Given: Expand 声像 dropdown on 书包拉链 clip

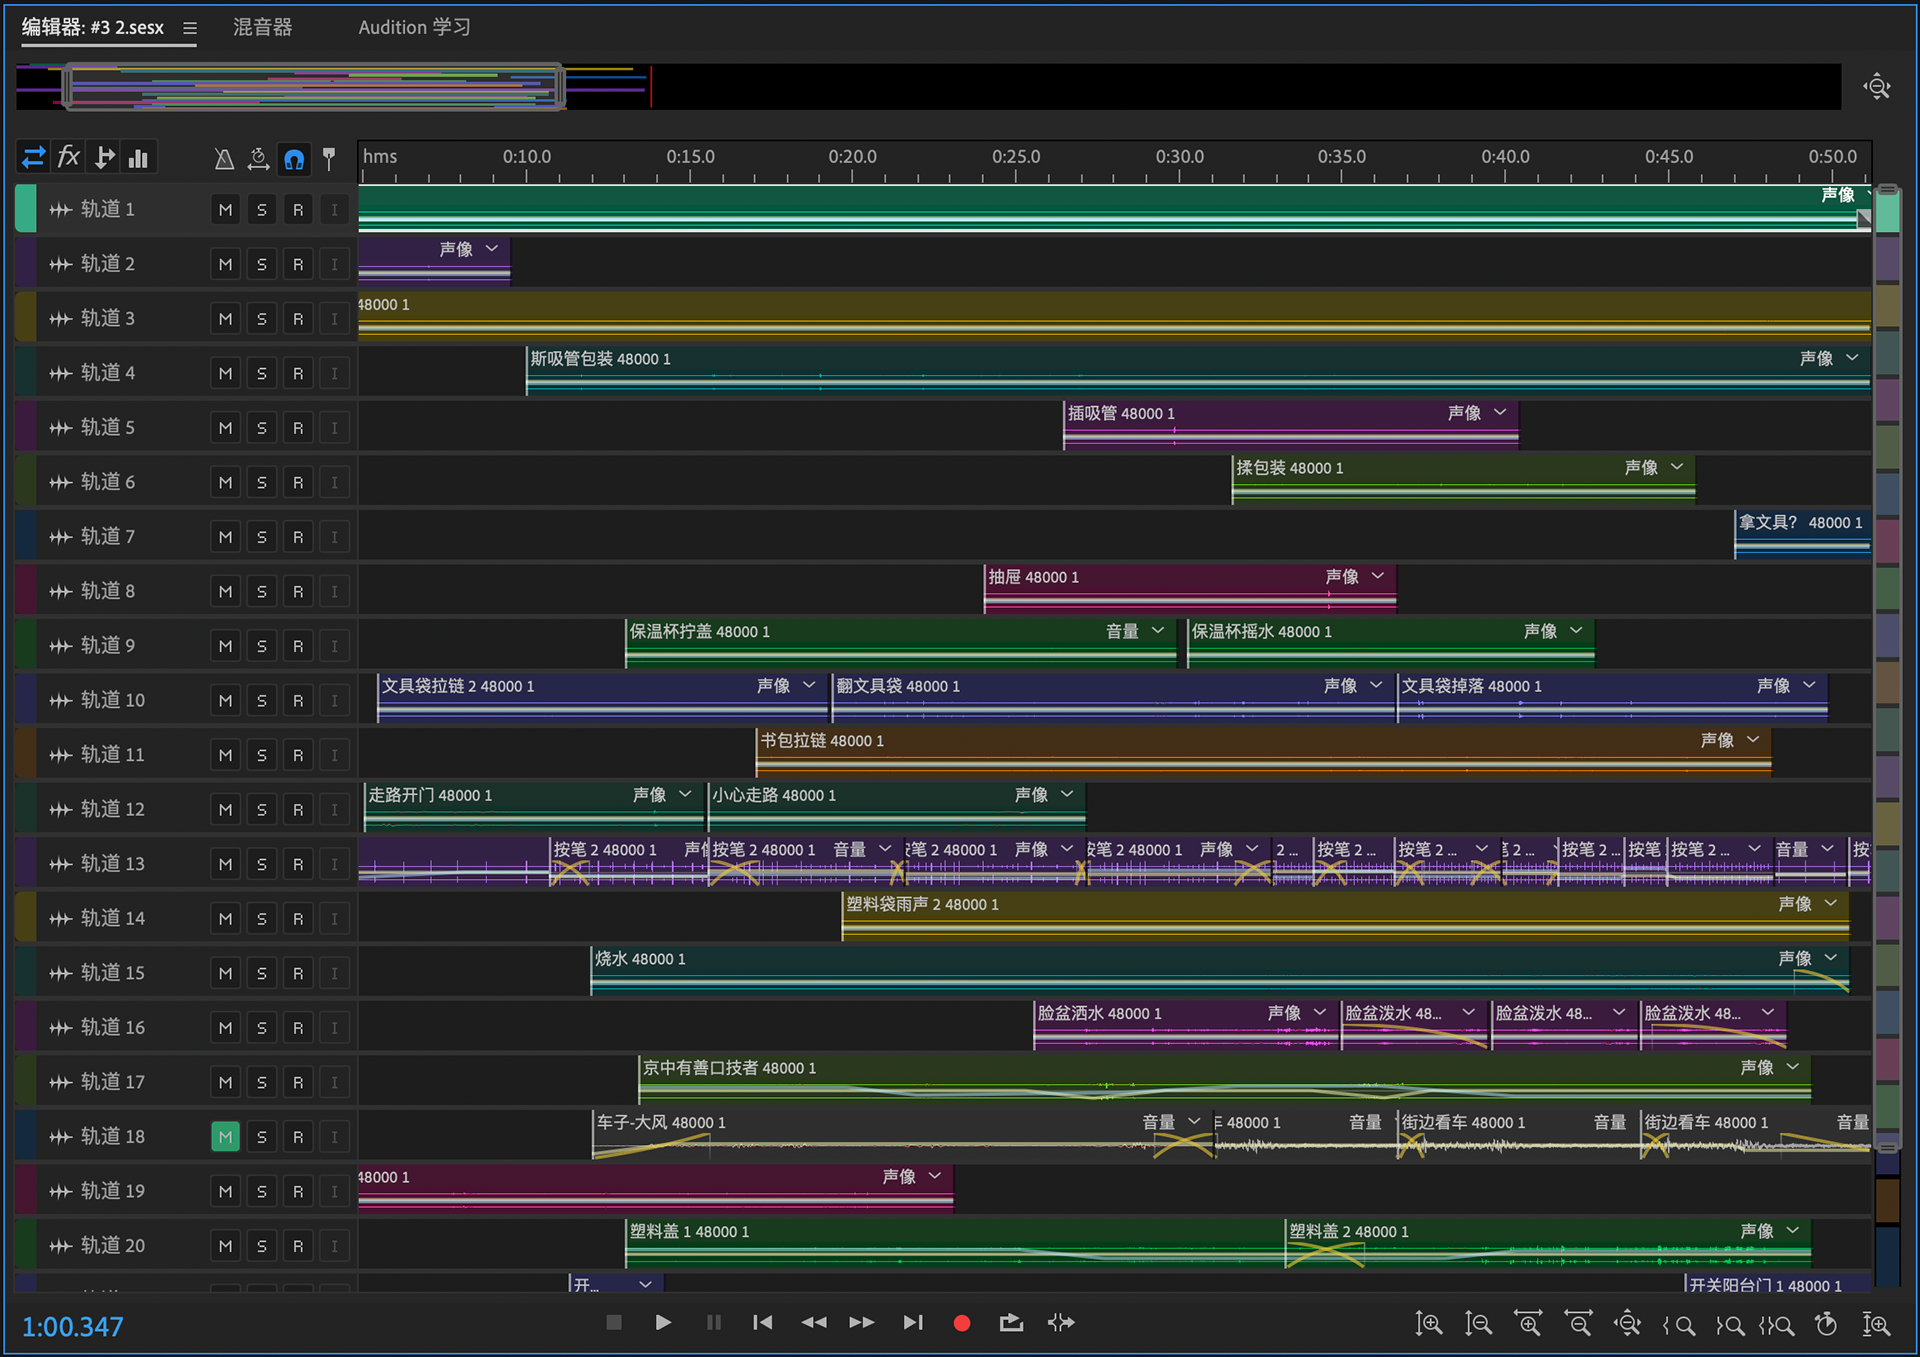Looking at the screenshot, I should [x=1753, y=740].
